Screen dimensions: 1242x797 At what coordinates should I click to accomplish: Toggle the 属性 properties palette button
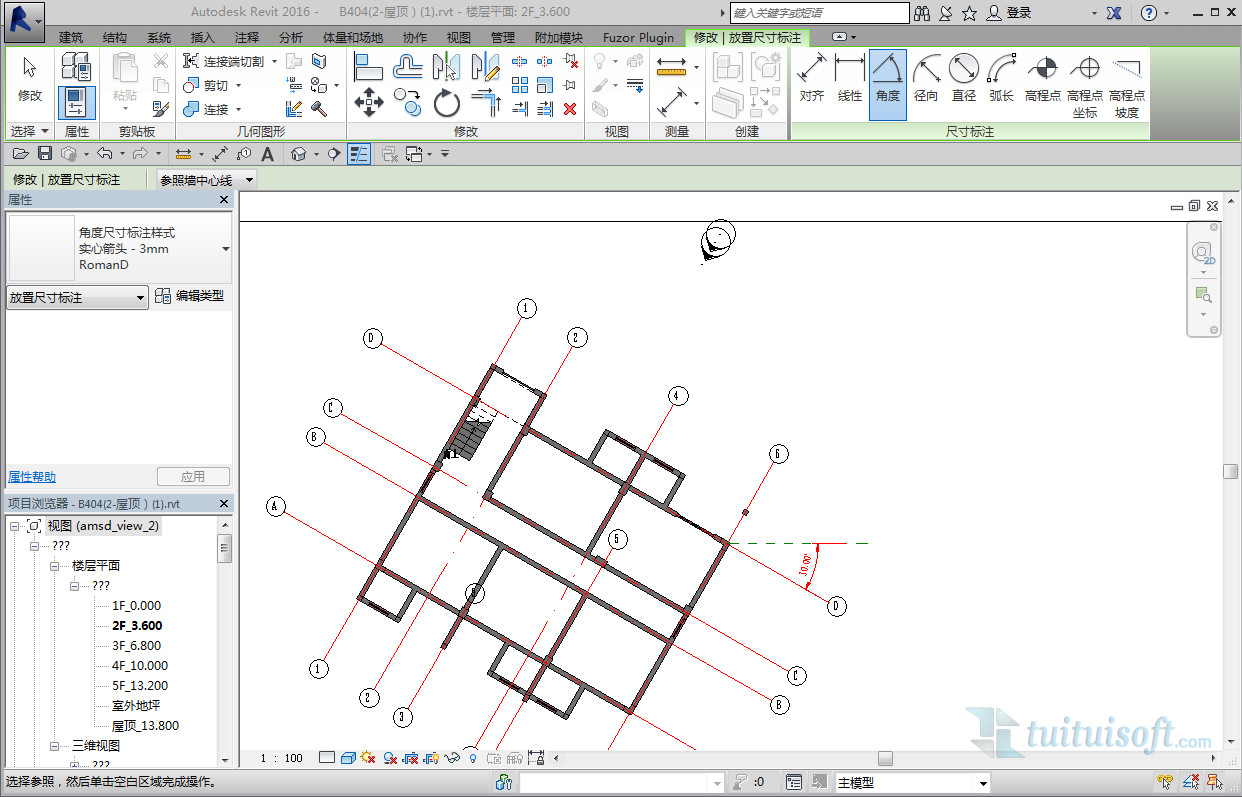pyautogui.click(x=76, y=101)
